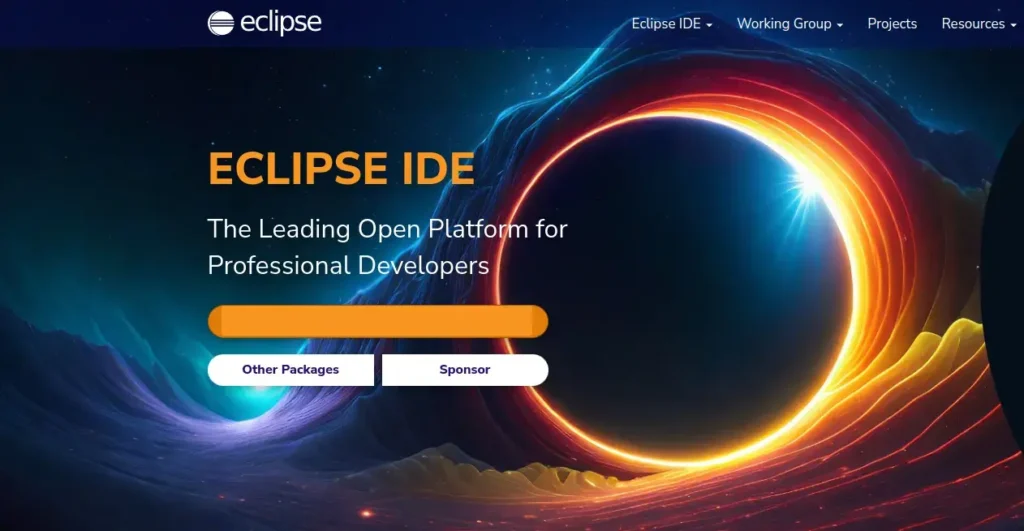Click the orange ECLIPSE IDE heading
1024x531 pixels.
coord(341,169)
